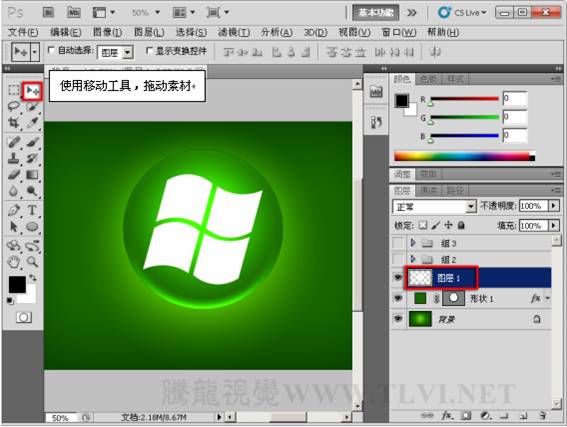The width and height of the screenshot is (567, 427).
Task: Show the 组 3 group visibility
Action: pyautogui.click(x=398, y=243)
